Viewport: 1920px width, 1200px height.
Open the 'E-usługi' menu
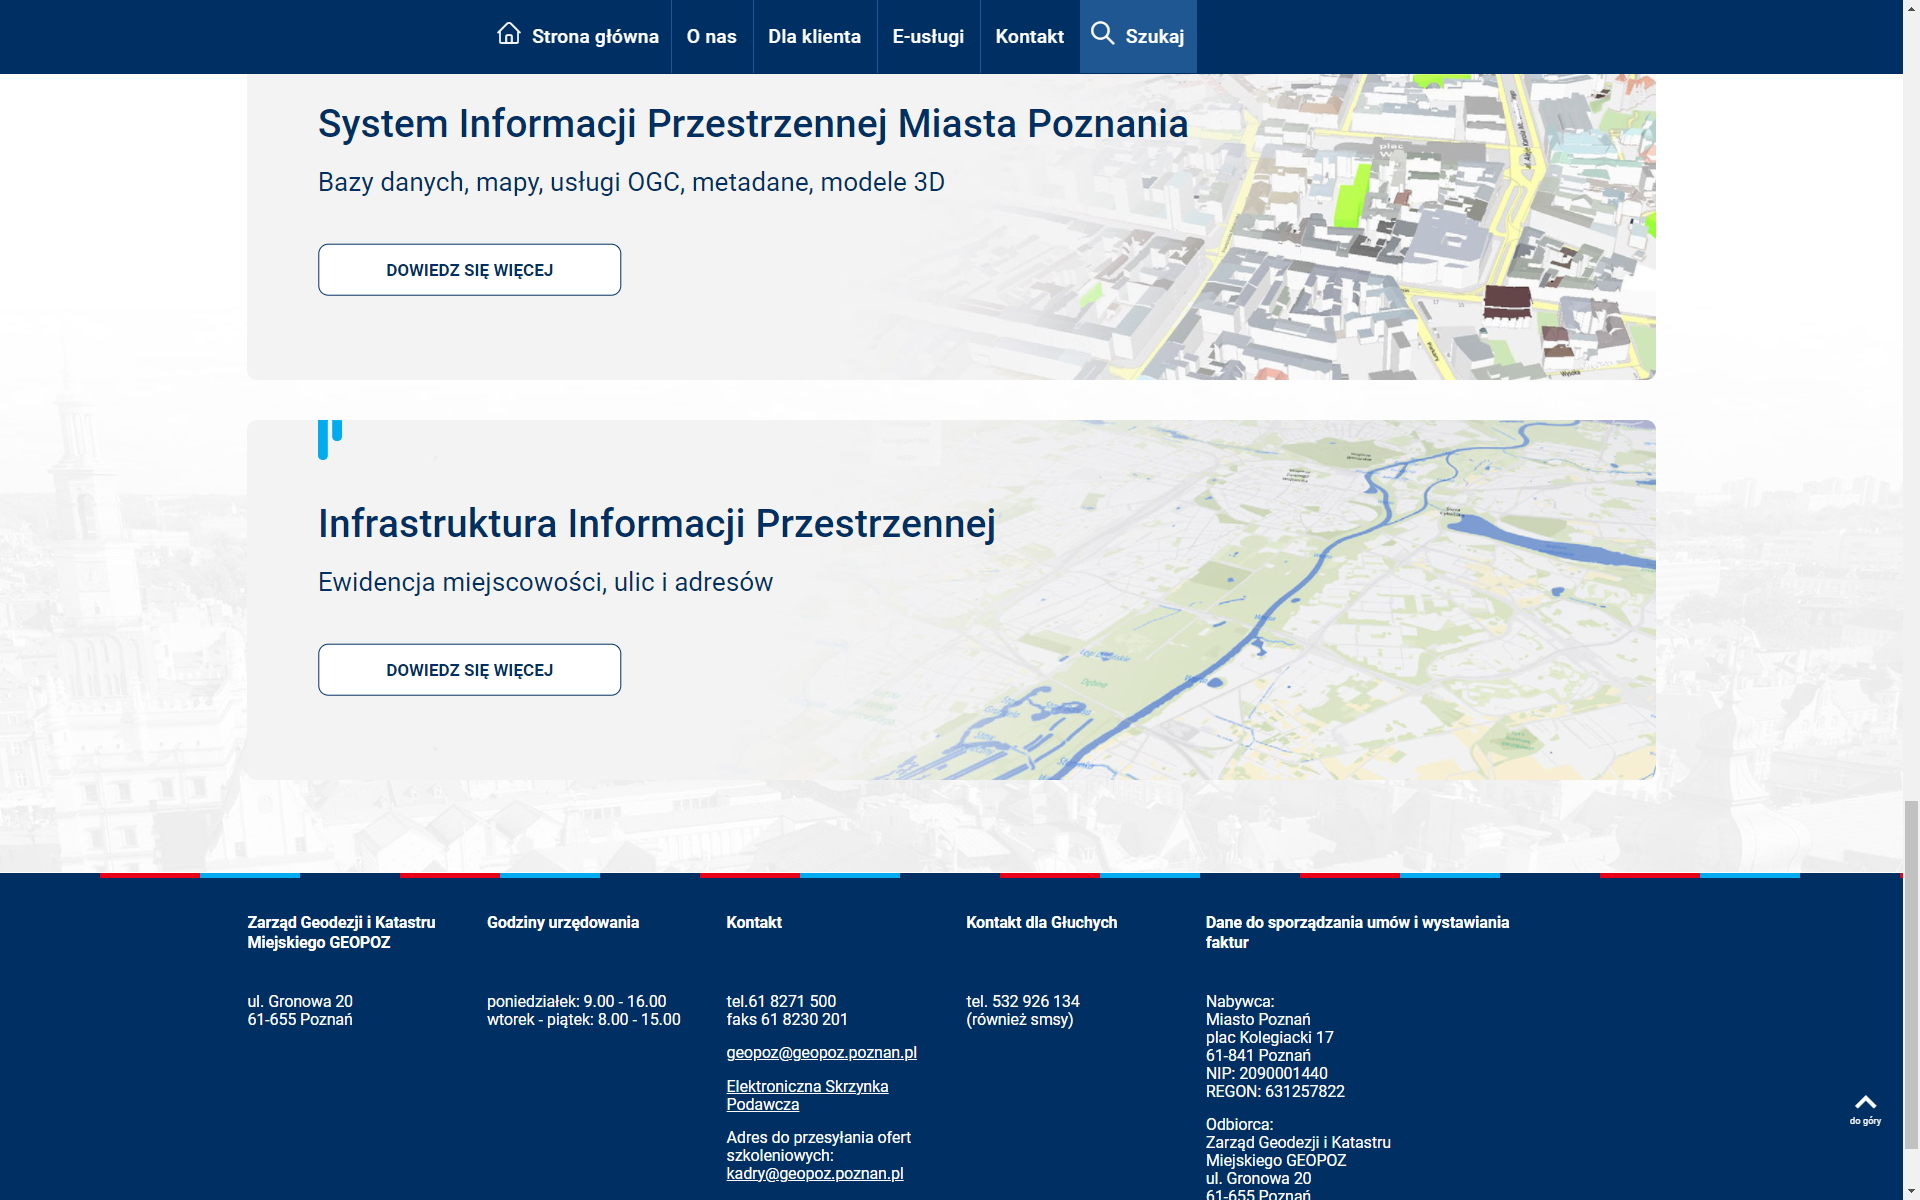928,37
